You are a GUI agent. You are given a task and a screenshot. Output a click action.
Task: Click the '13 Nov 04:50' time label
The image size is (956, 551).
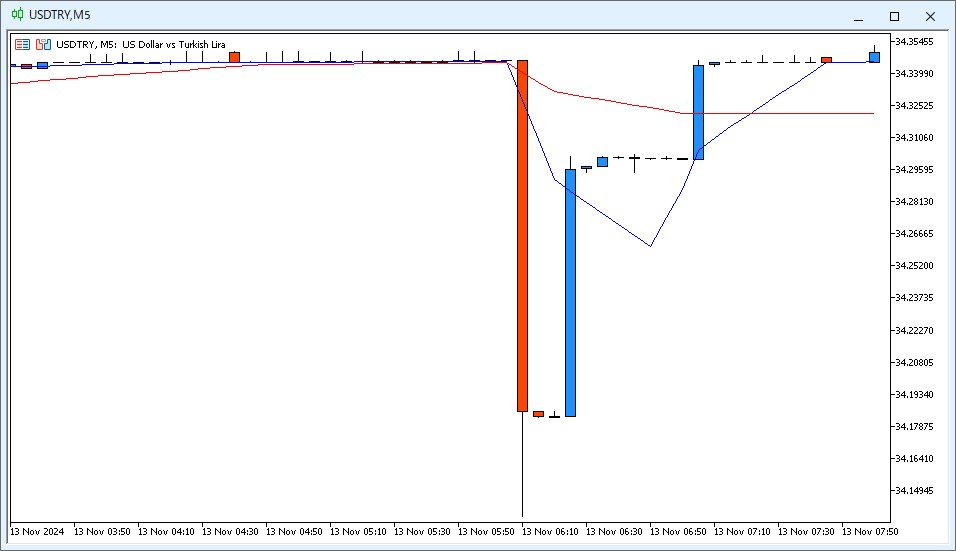pyautogui.click(x=294, y=531)
